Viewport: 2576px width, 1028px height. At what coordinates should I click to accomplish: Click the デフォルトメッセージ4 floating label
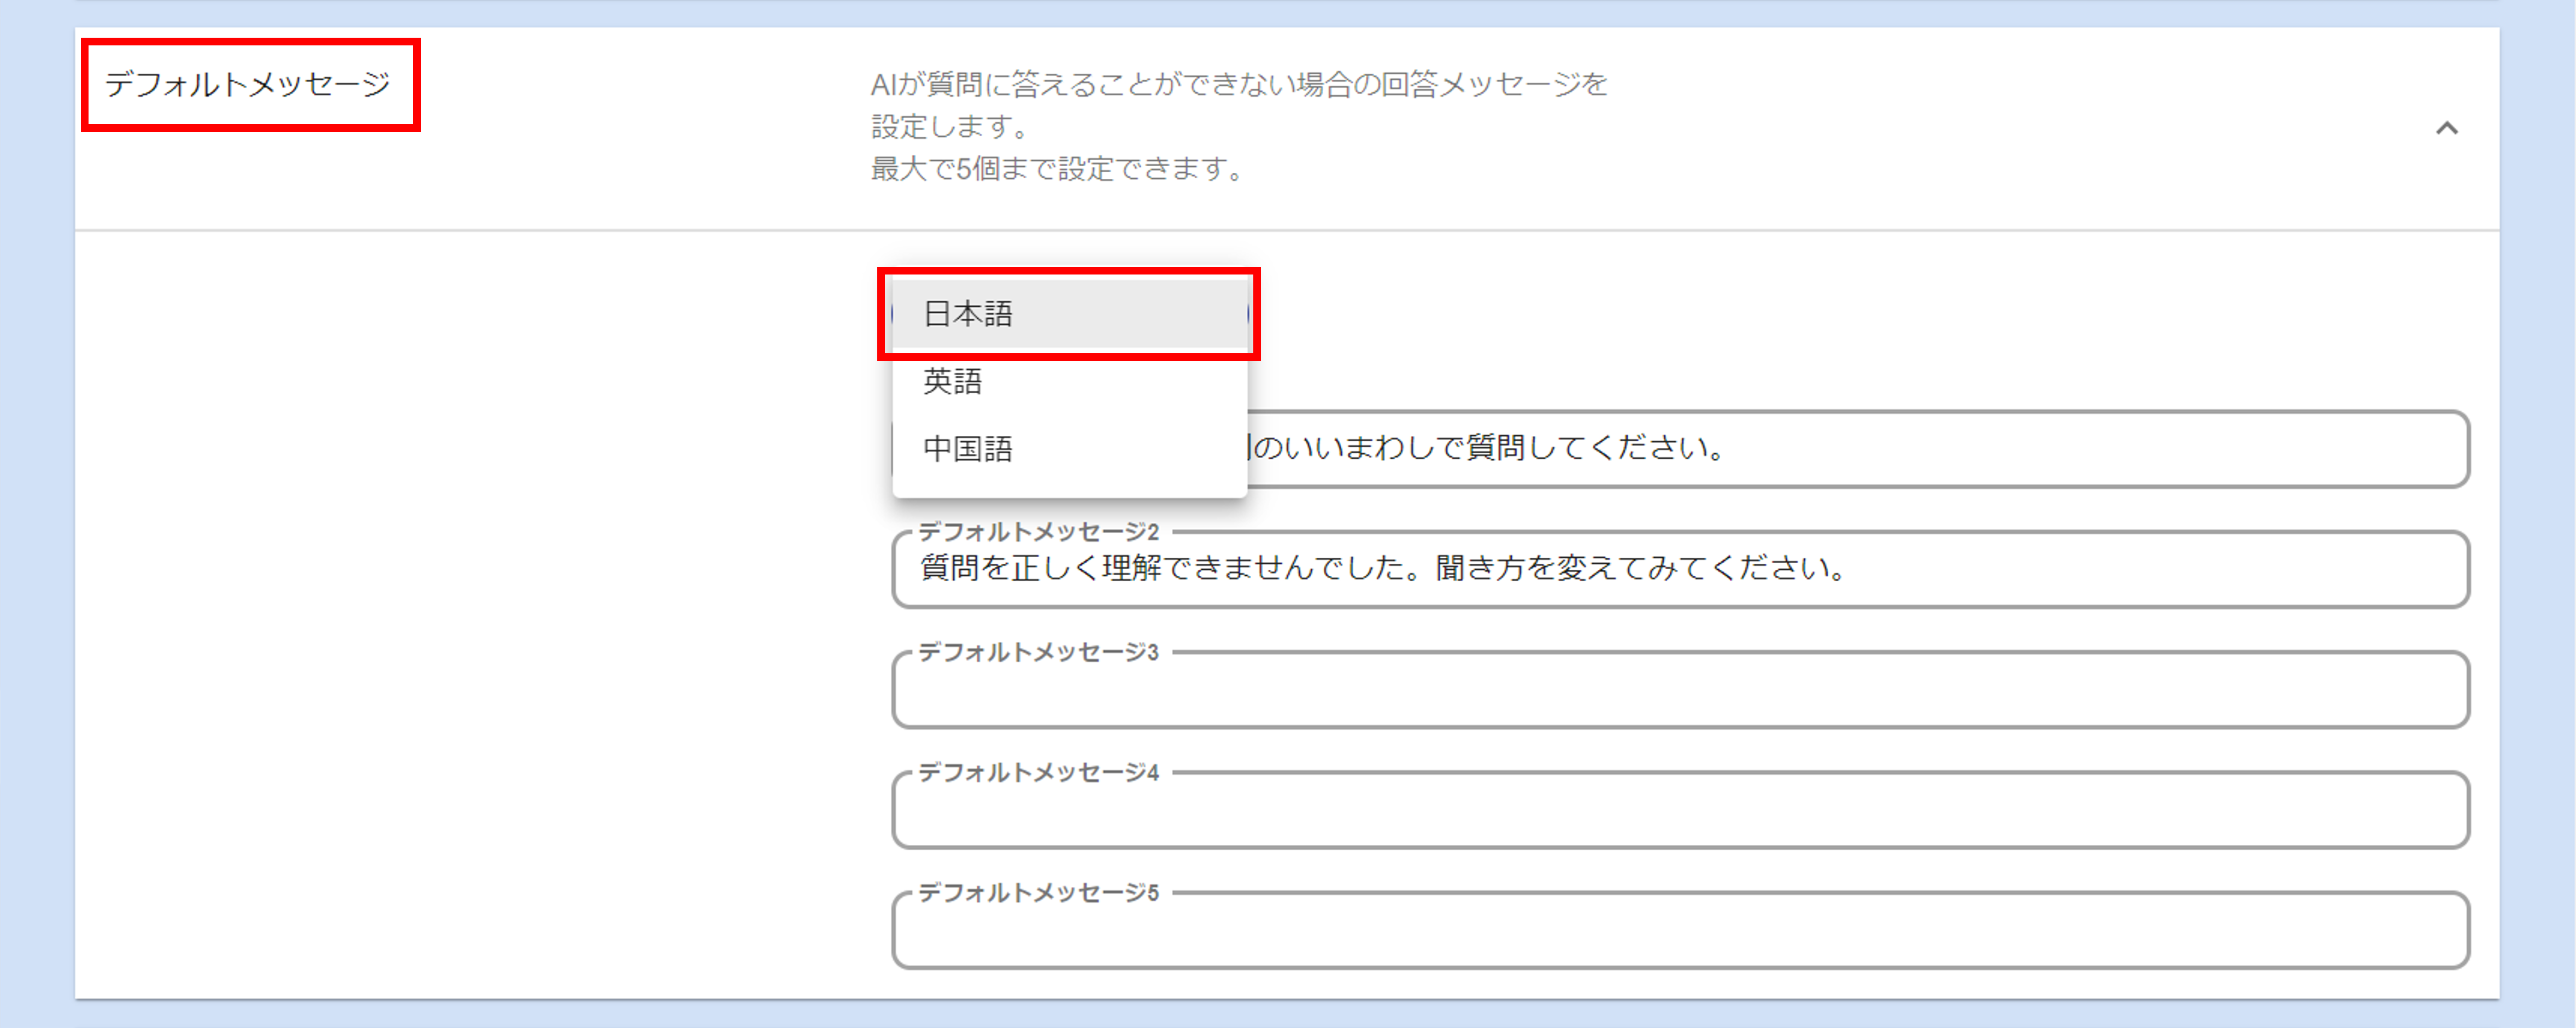(1038, 772)
